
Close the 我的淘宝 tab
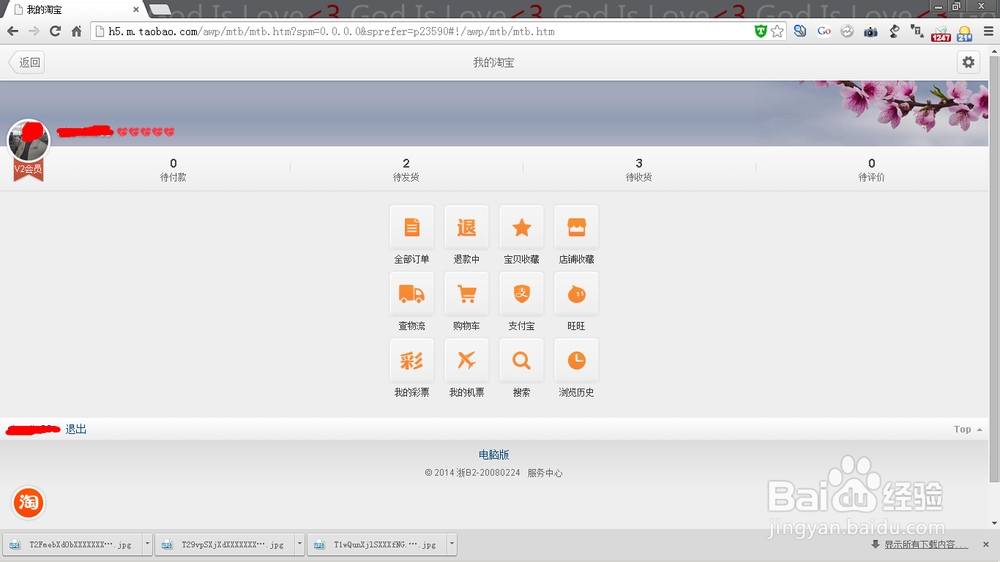[x=136, y=10]
